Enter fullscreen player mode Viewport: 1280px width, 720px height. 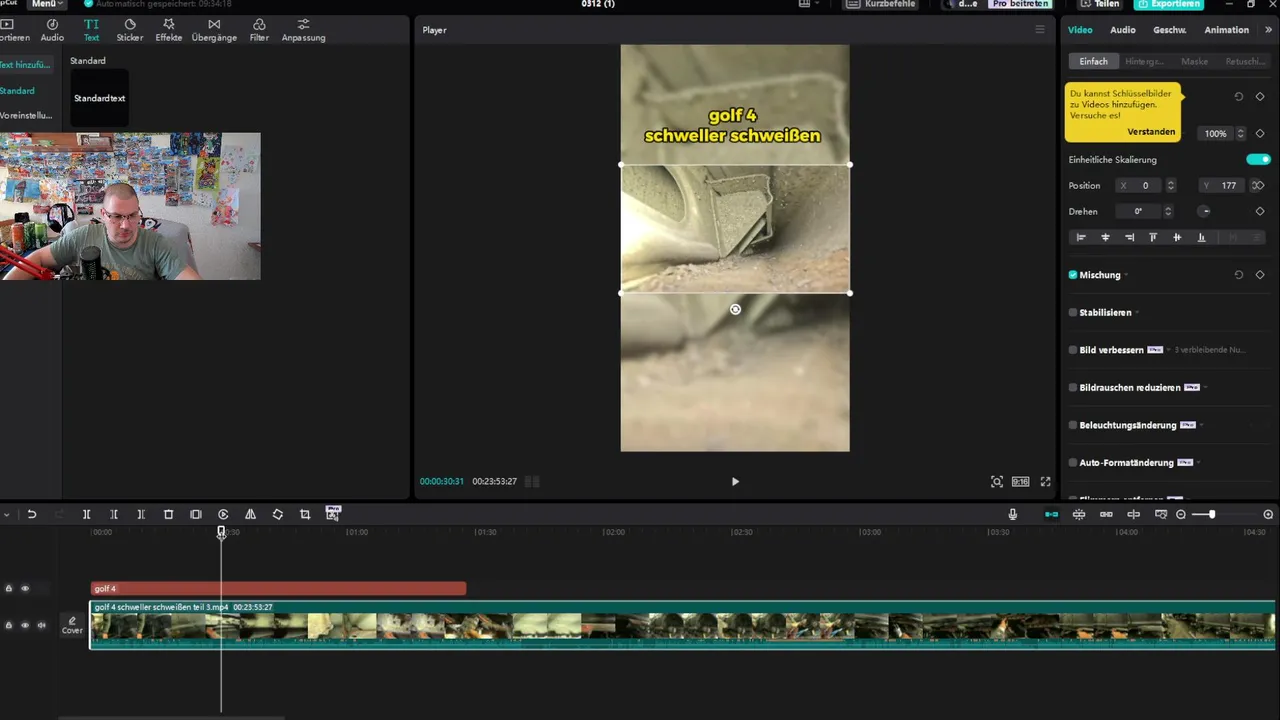pos(1046,482)
